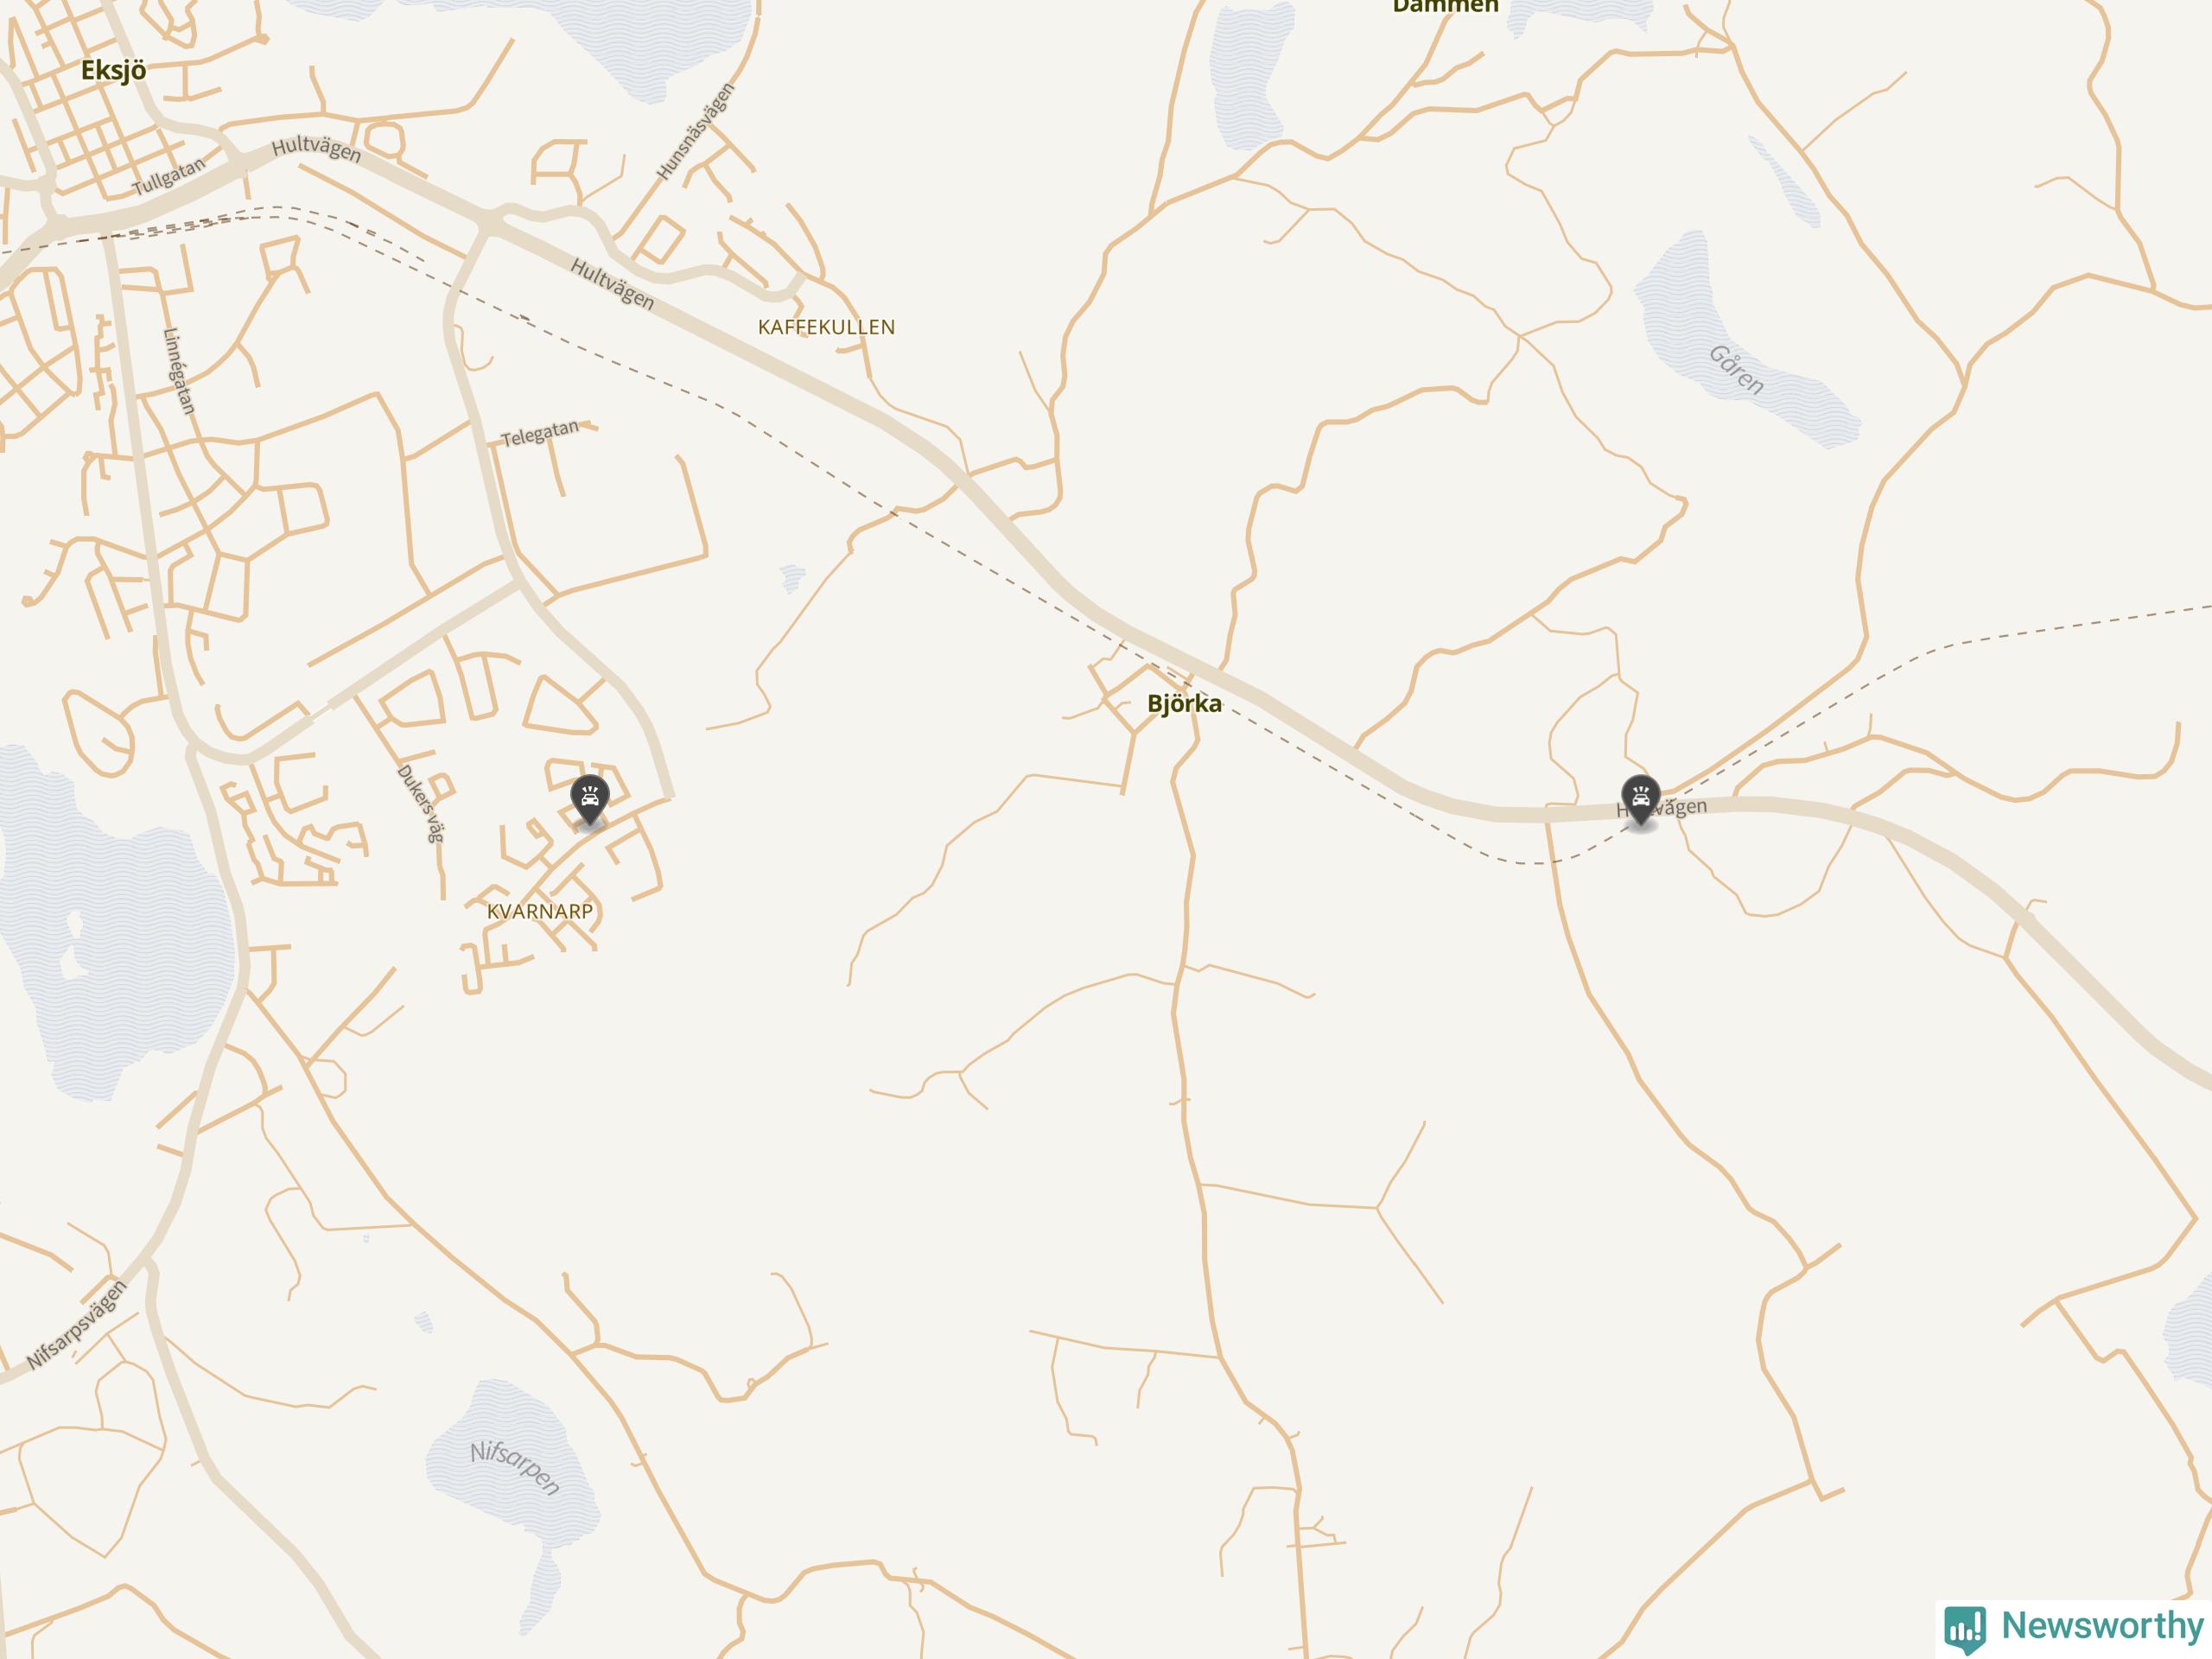
Task: Click the Dammen label at top
Action: point(1445,6)
